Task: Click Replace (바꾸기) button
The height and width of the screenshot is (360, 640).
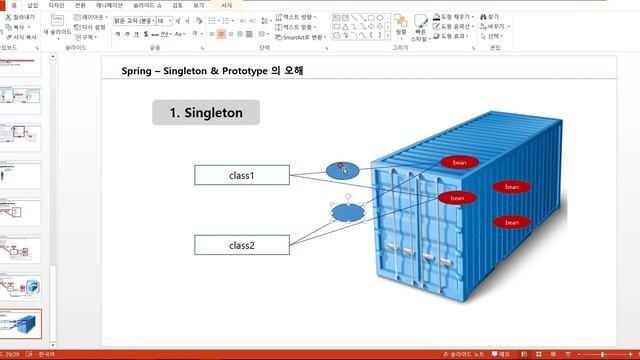Action: (495, 27)
